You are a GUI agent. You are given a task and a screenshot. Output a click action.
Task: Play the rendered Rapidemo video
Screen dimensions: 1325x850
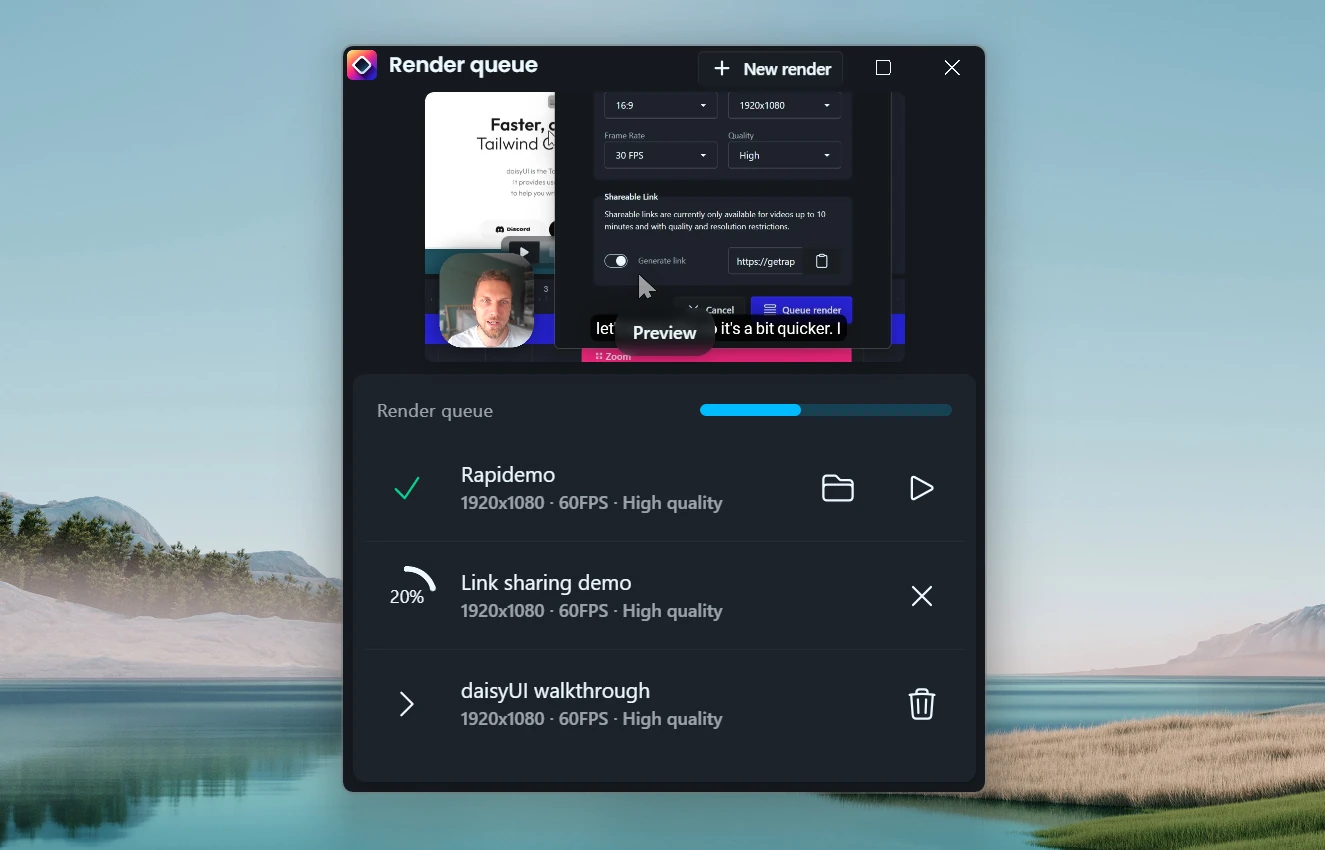[x=921, y=488]
